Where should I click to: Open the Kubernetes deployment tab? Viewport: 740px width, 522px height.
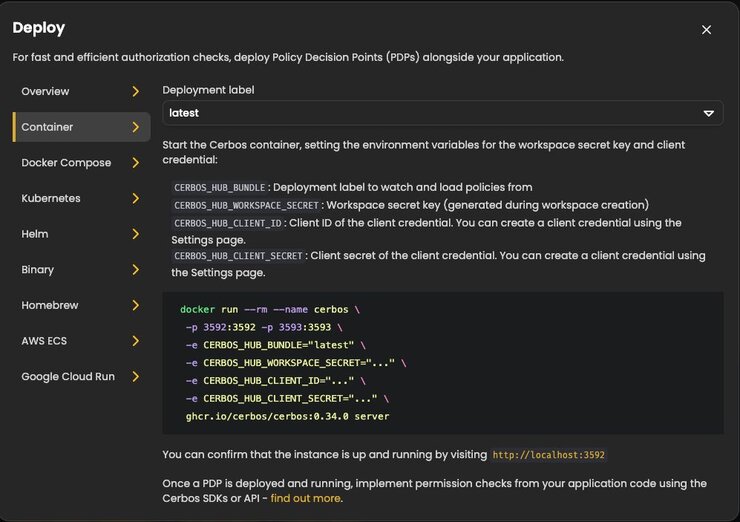click(x=81, y=198)
